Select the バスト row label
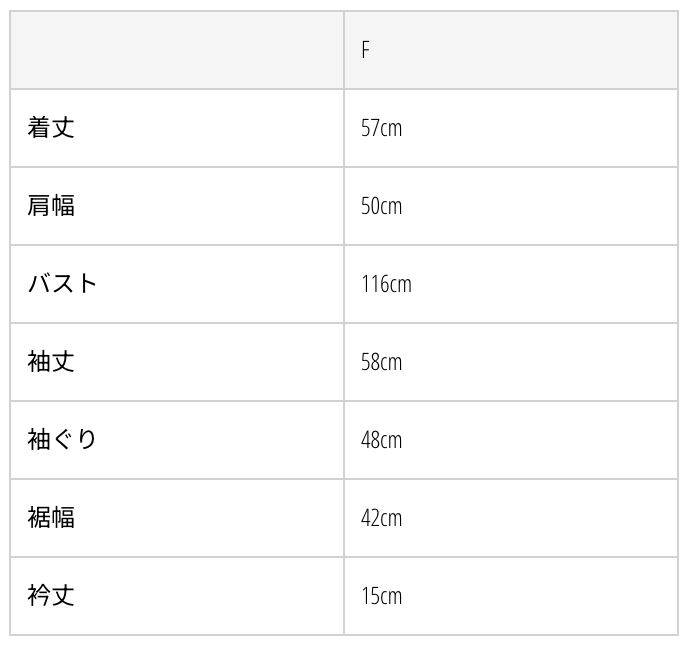696x648 pixels. [62, 284]
